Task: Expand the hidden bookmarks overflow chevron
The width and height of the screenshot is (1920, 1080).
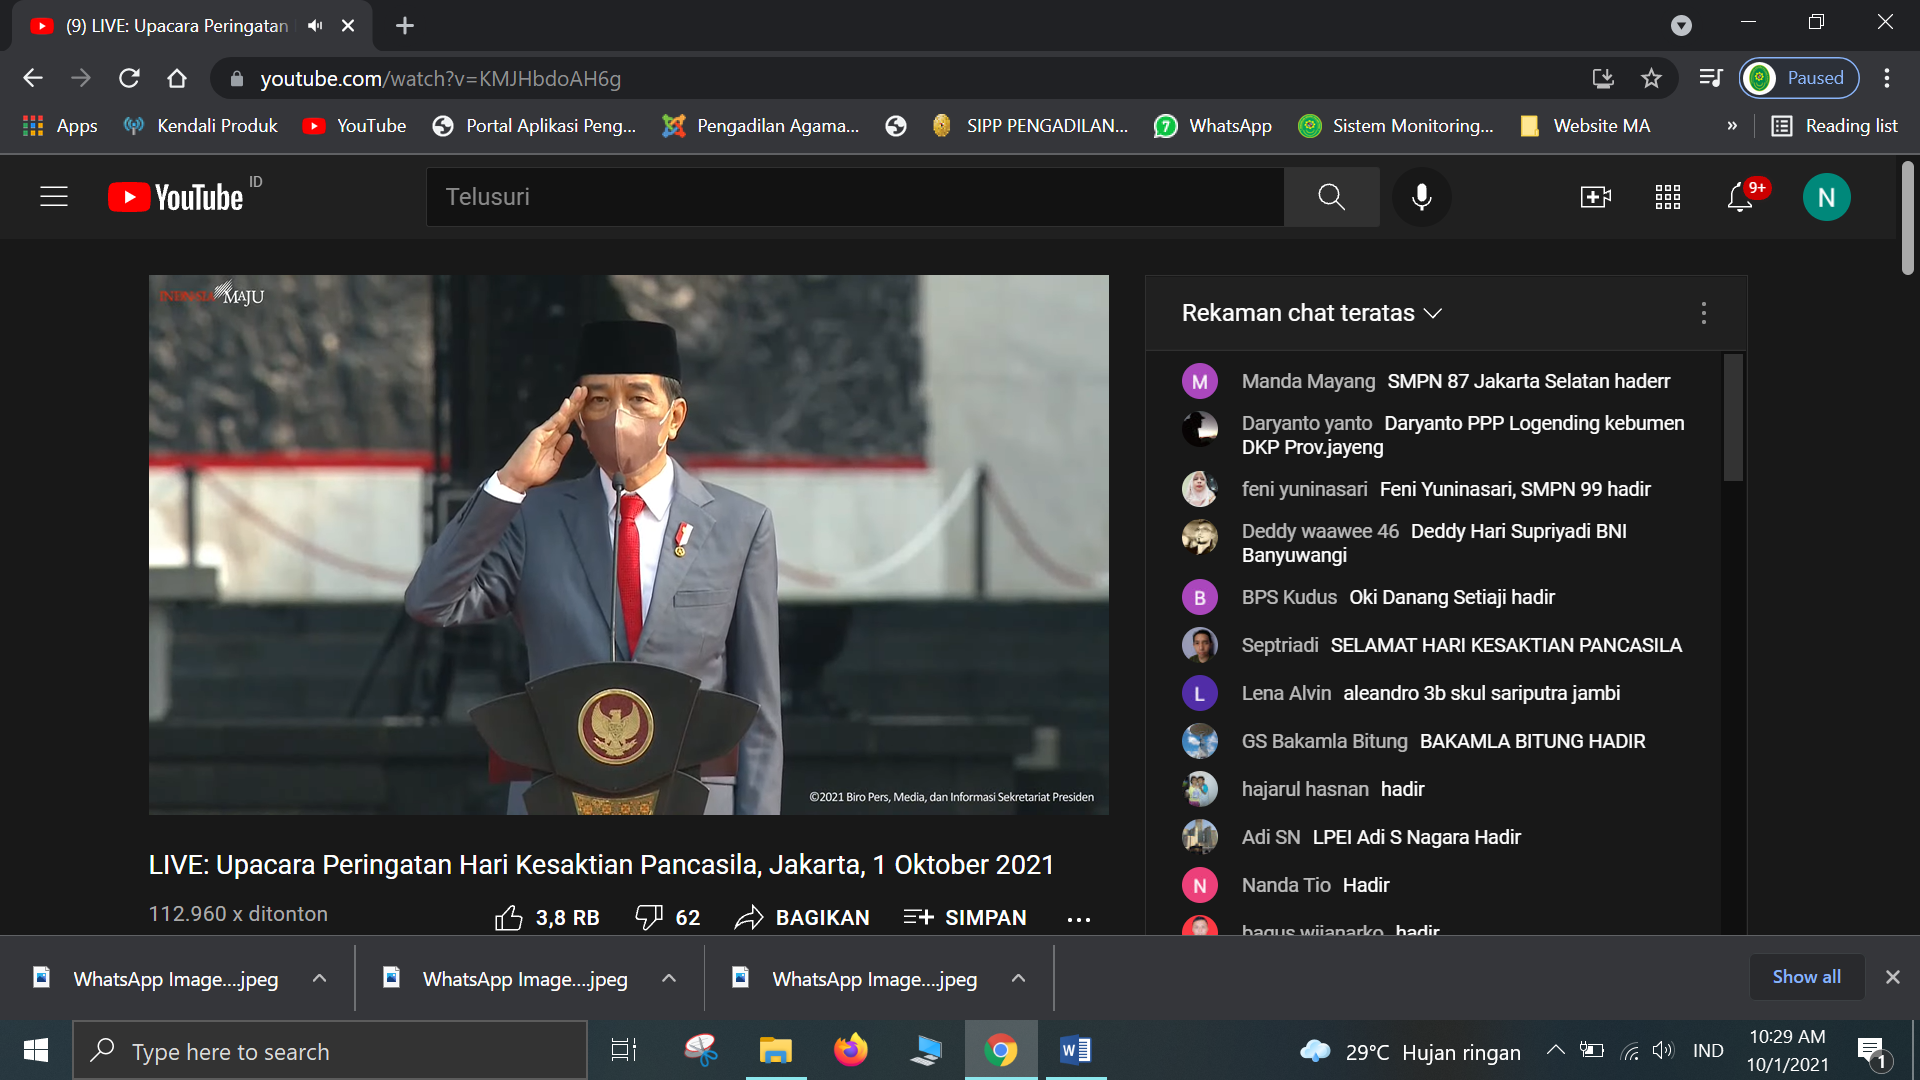Action: tap(1732, 126)
